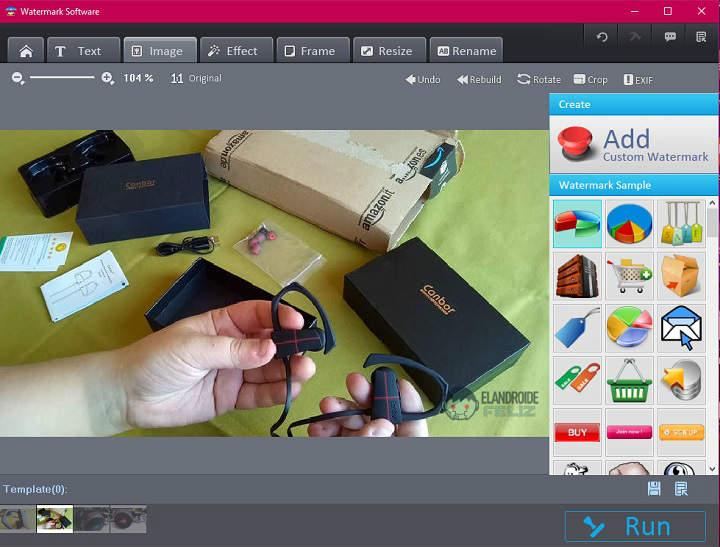Click the Rotate tool
720x547 pixels.
pyautogui.click(x=539, y=79)
